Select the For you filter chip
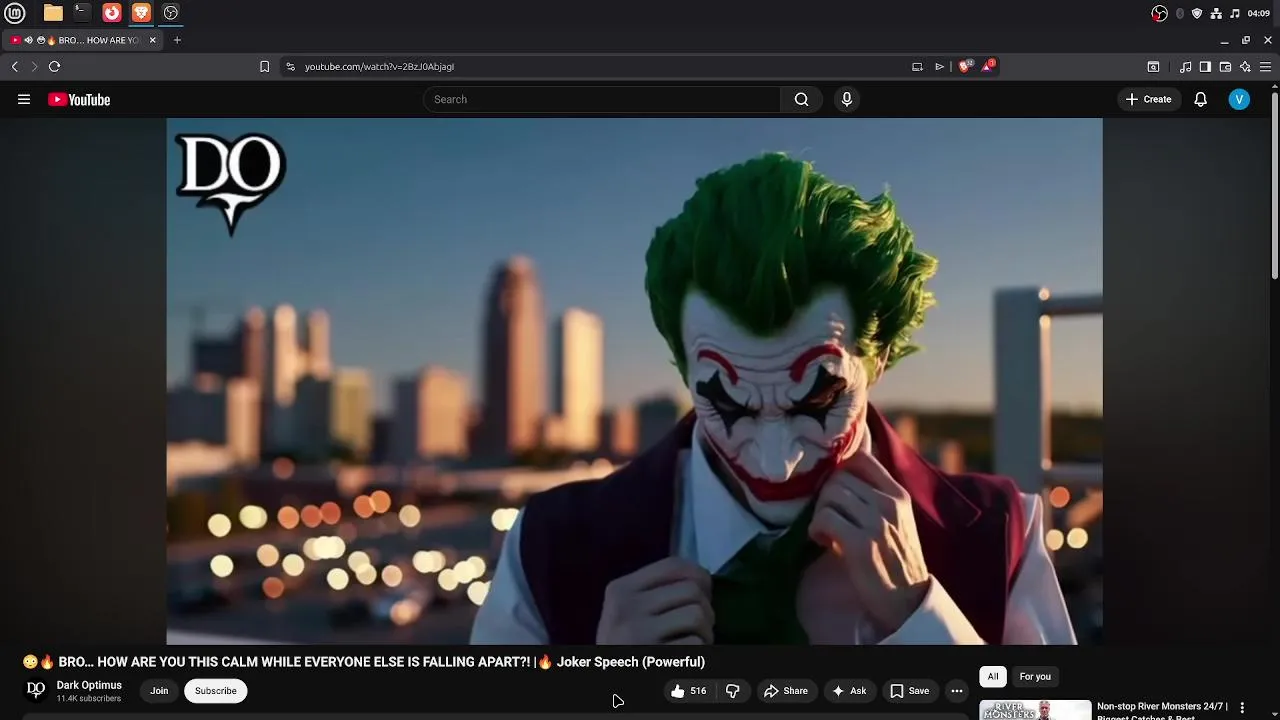This screenshot has height=720, width=1280. pos(1035,677)
